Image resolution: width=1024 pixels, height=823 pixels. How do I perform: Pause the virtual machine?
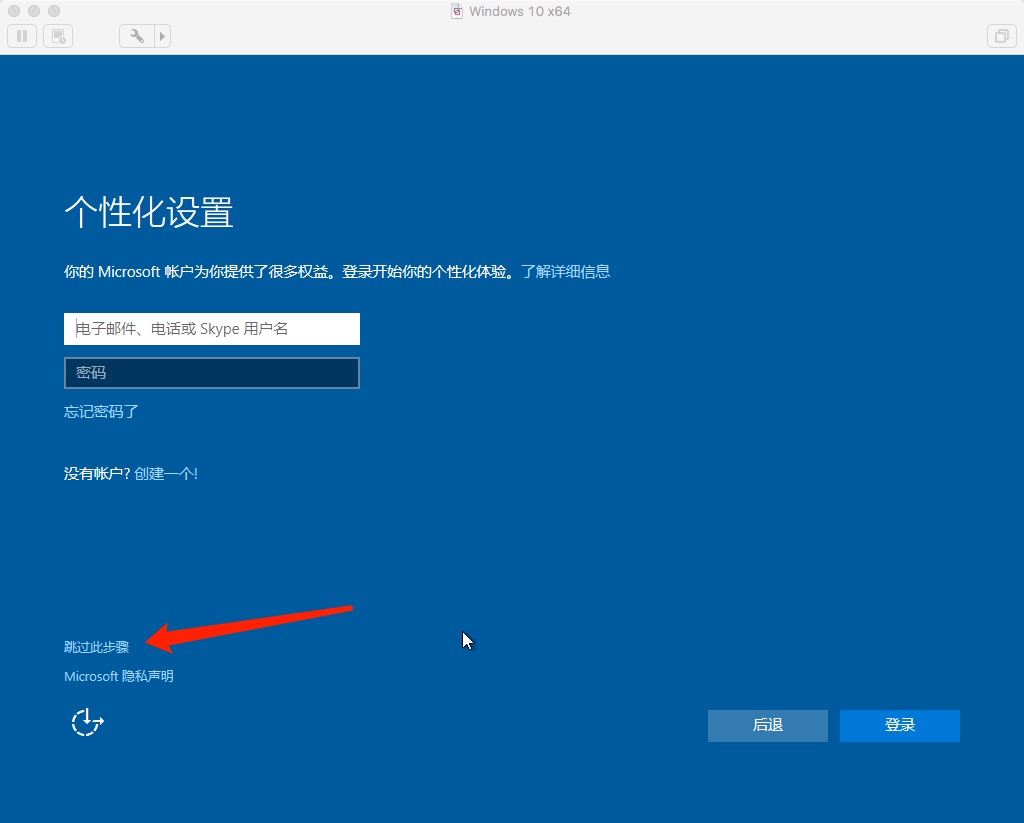[22, 36]
